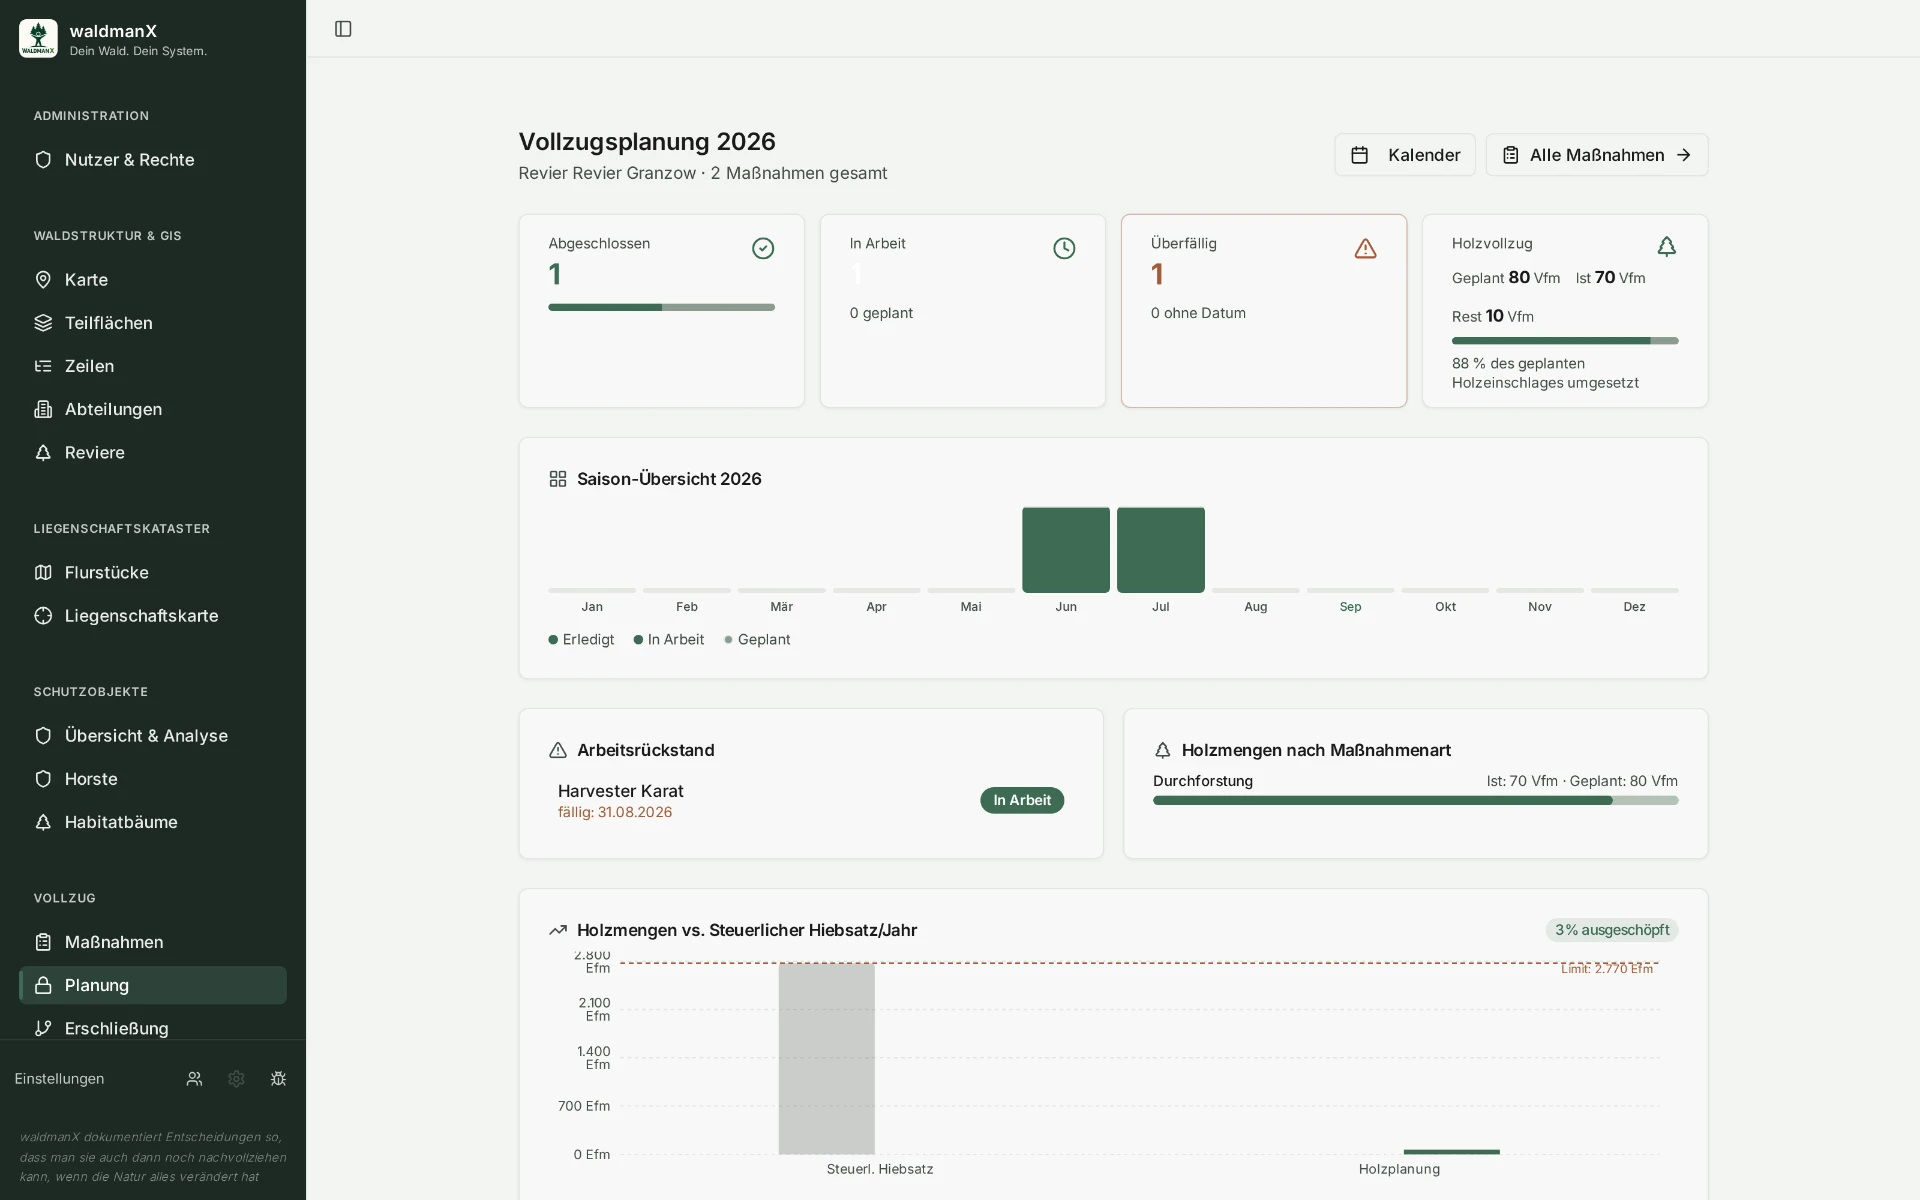Viewport: 1920px width, 1200px height.
Task: Click the lock icon for Planung
Action: [43, 985]
